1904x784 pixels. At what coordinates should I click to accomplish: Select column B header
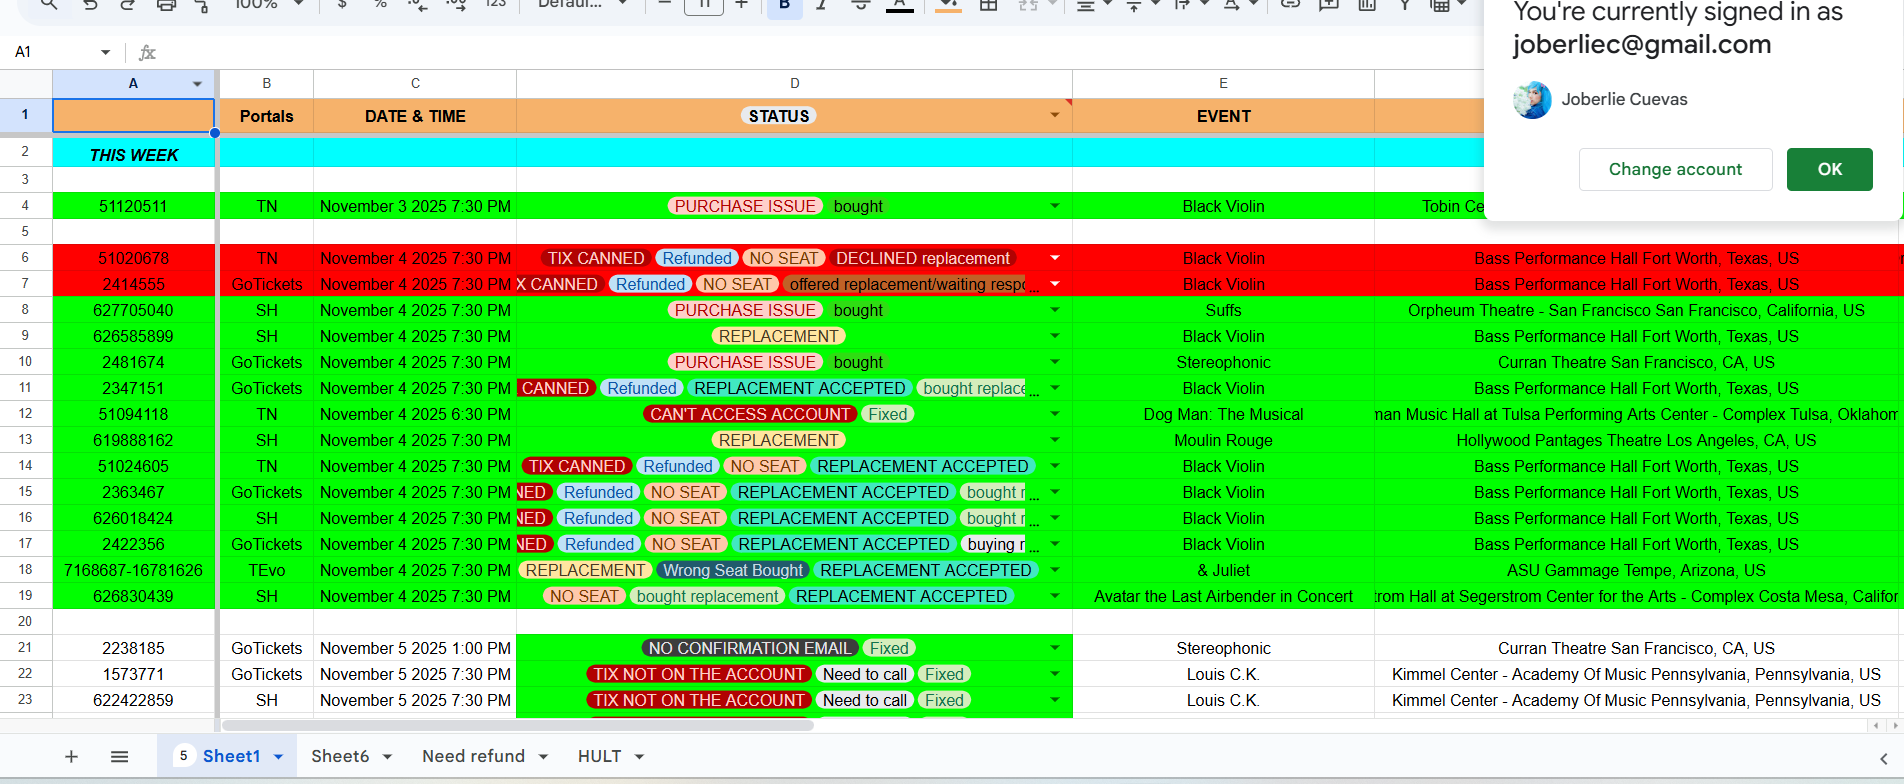tap(266, 84)
